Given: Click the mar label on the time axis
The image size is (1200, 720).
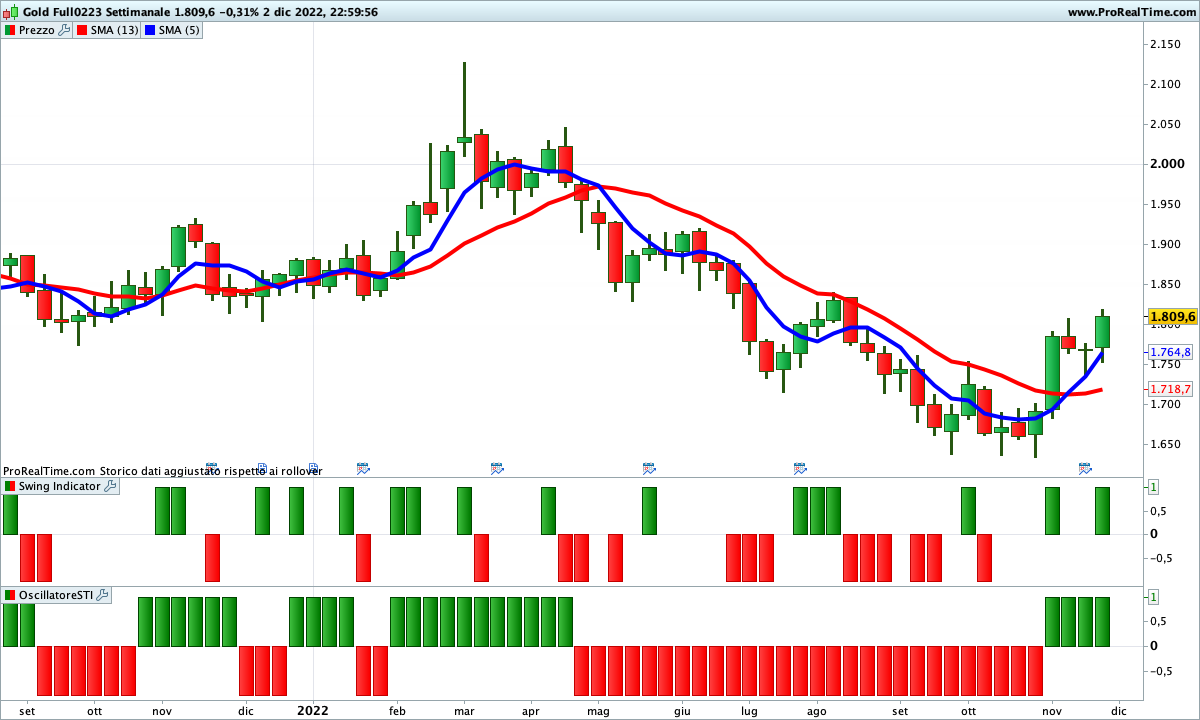Looking at the screenshot, I should (x=463, y=711).
